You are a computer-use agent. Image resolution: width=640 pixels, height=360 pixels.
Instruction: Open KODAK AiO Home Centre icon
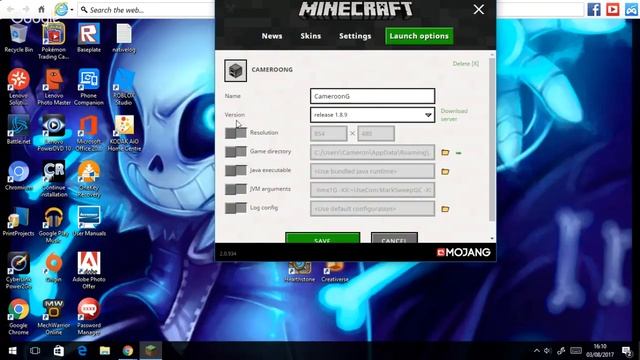(x=124, y=133)
